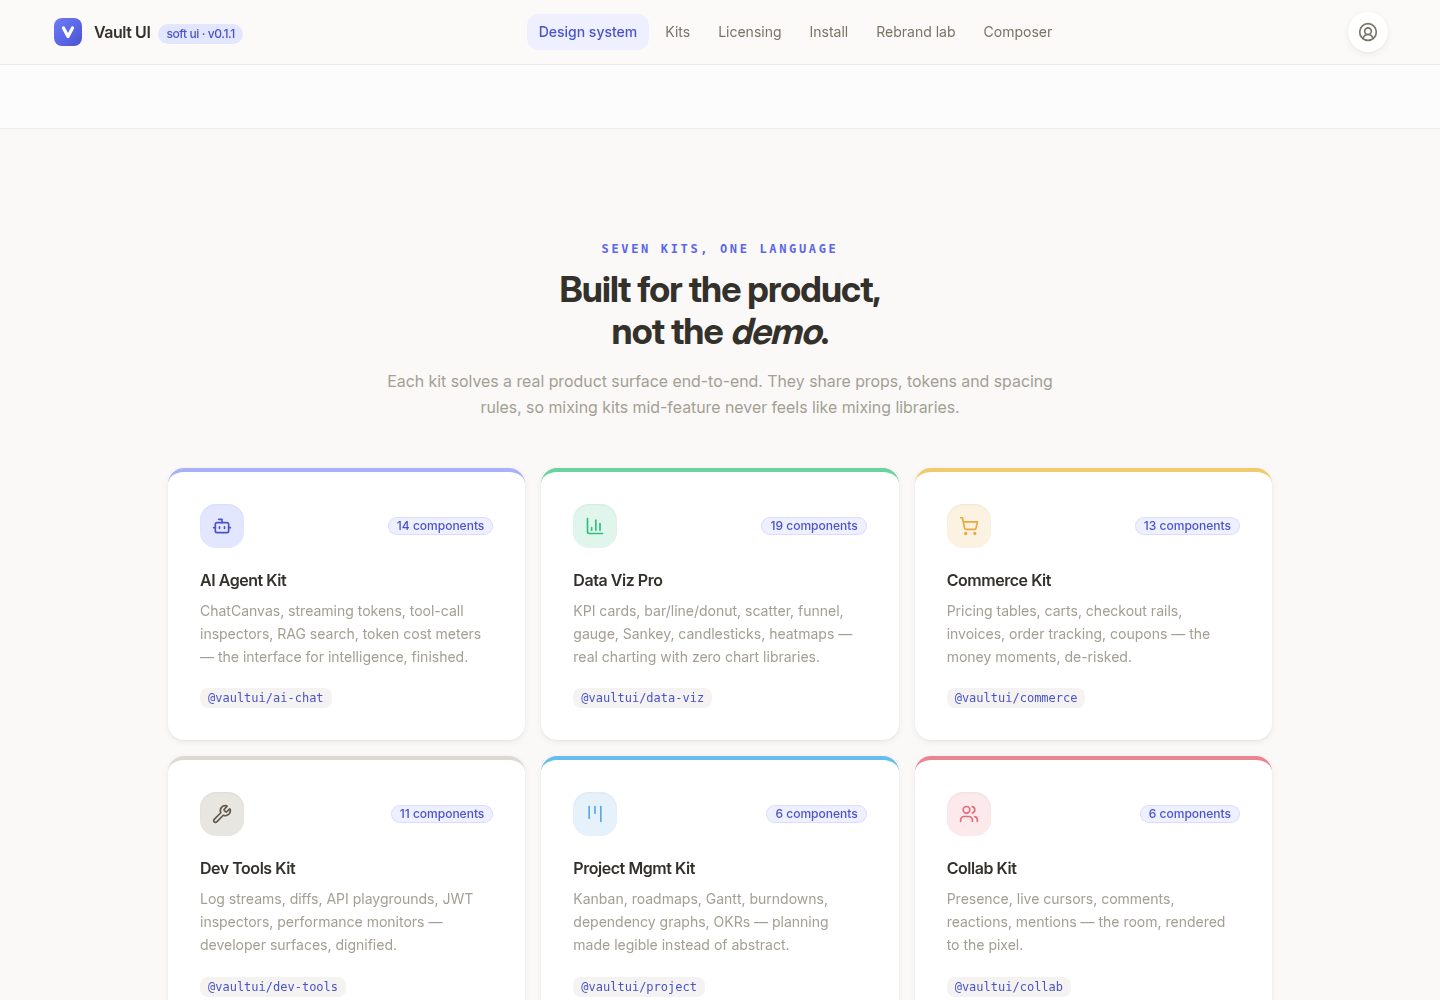Open the Commerce Kit card title
Image resolution: width=1440 pixels, height=1000 pixels.
tap(999, 580)
